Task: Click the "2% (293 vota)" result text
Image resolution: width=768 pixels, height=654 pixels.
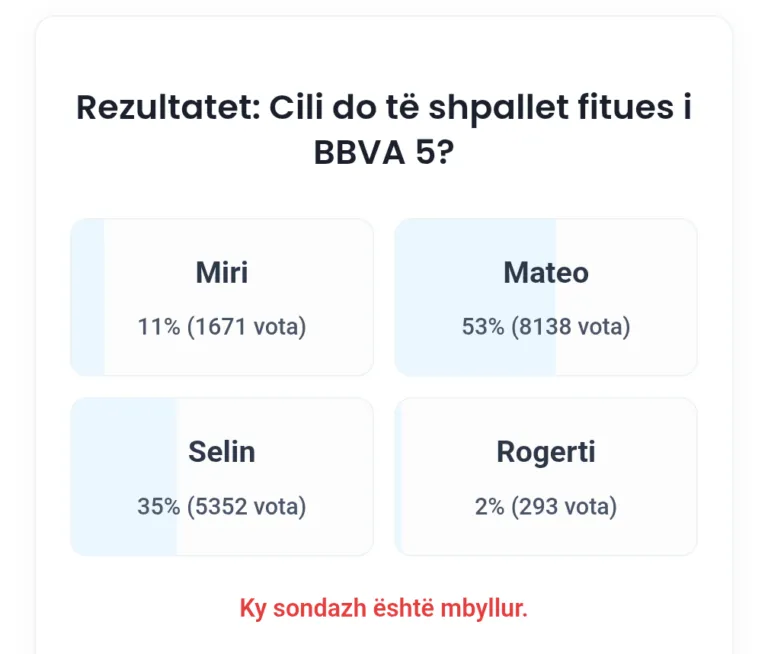Action: 546,506
